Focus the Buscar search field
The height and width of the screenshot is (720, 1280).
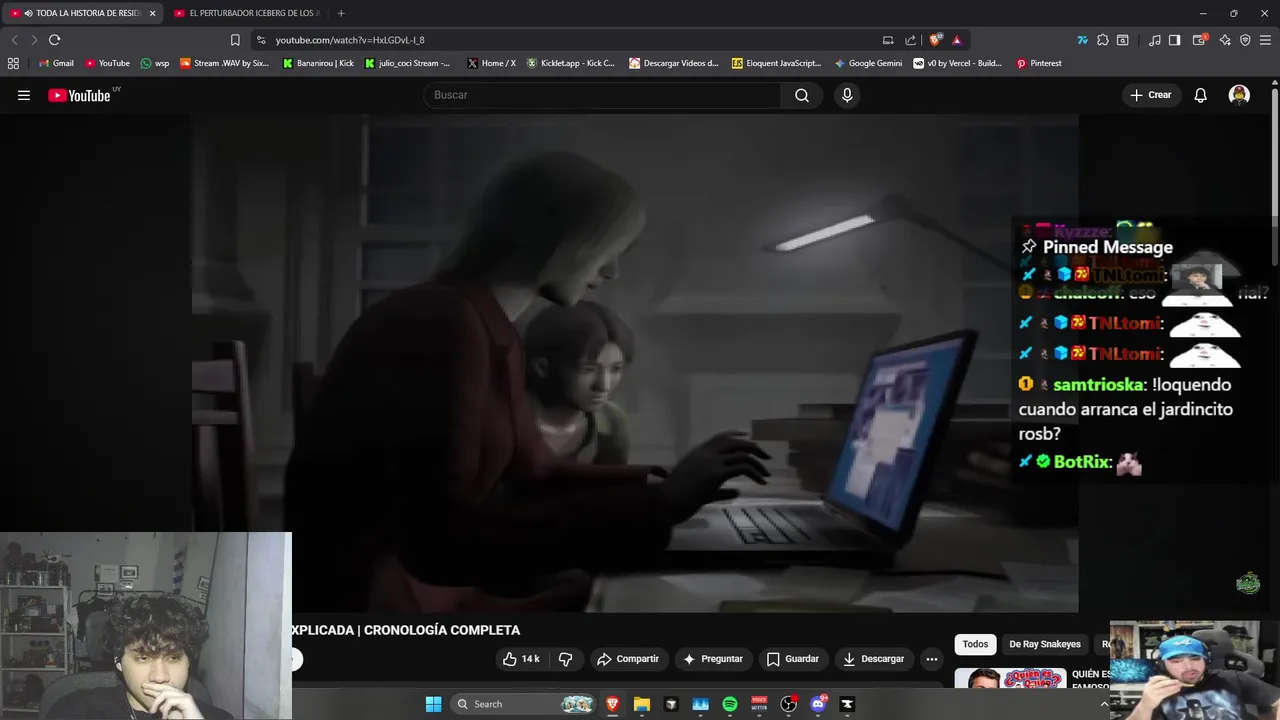pyautogui.click(x=602, y=95)
